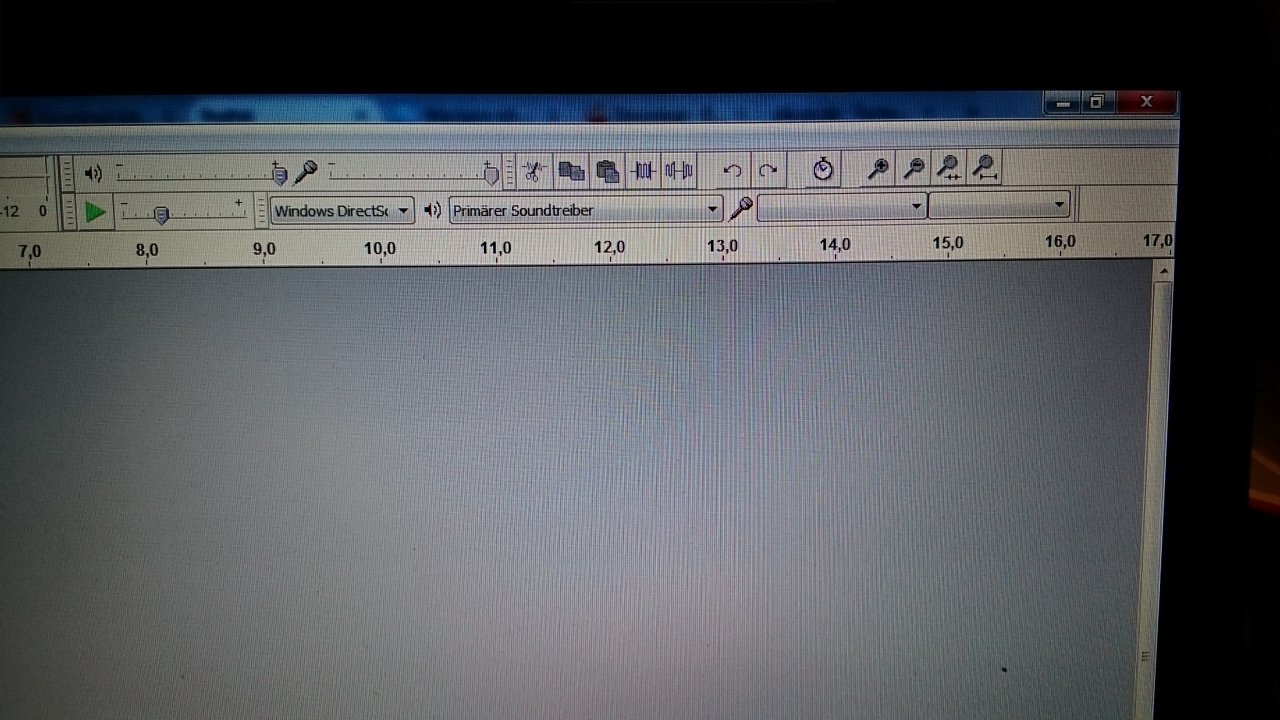Click the green Play-at-speed button
The height and width of the screenshot is (720, 1280).
pyautogui.click(x=95, y=212)
